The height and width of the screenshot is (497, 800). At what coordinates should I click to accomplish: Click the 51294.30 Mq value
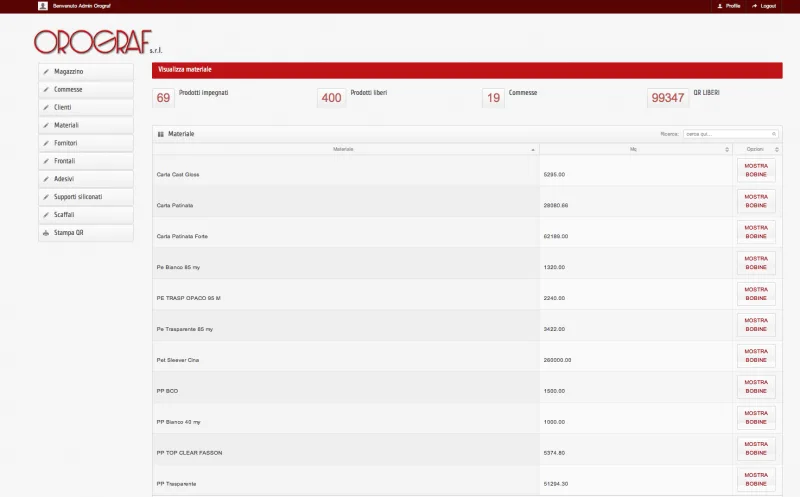tap(556, 484)
